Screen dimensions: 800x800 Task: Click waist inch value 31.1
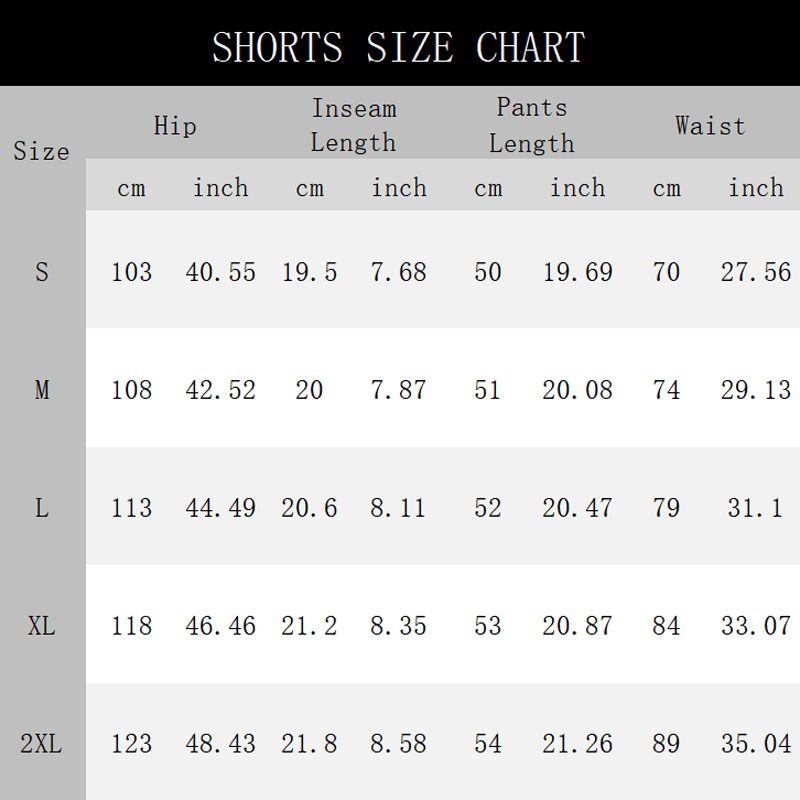point(755,508)
